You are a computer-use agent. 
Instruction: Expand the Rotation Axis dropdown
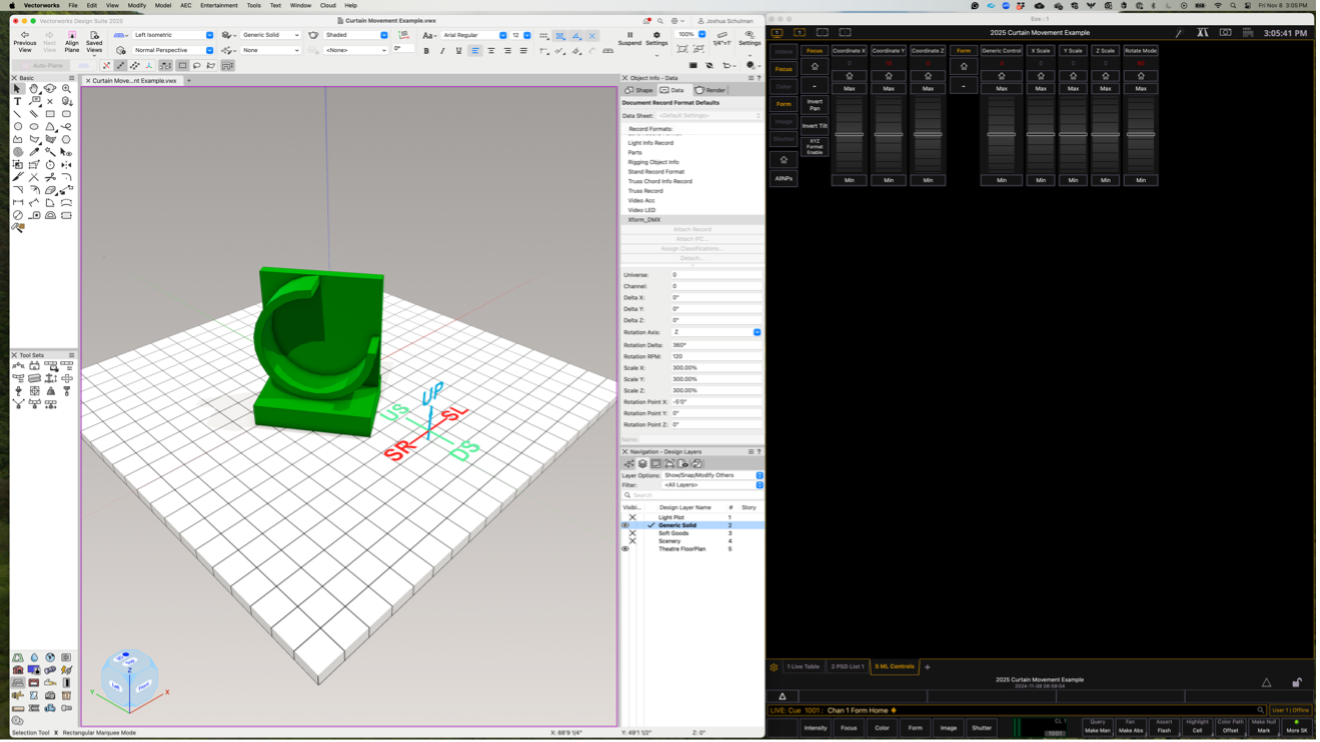pos(756,332)
